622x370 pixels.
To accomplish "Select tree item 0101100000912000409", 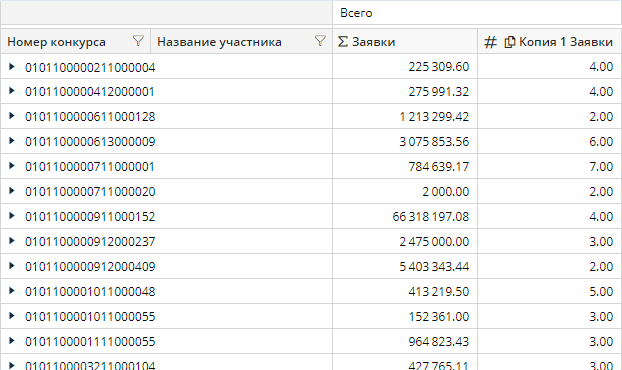I will point(90,266).
